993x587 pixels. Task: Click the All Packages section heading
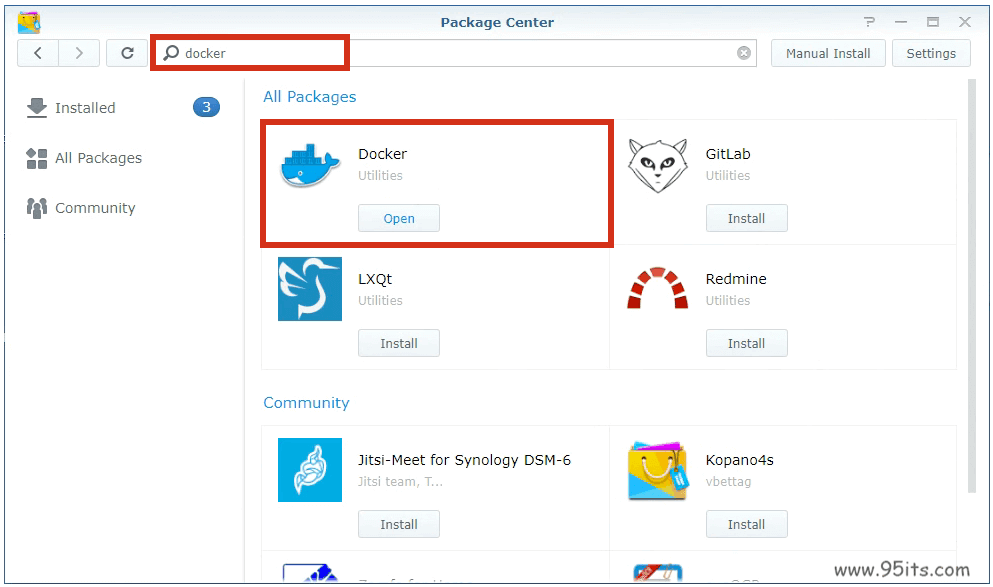point(310,97)
